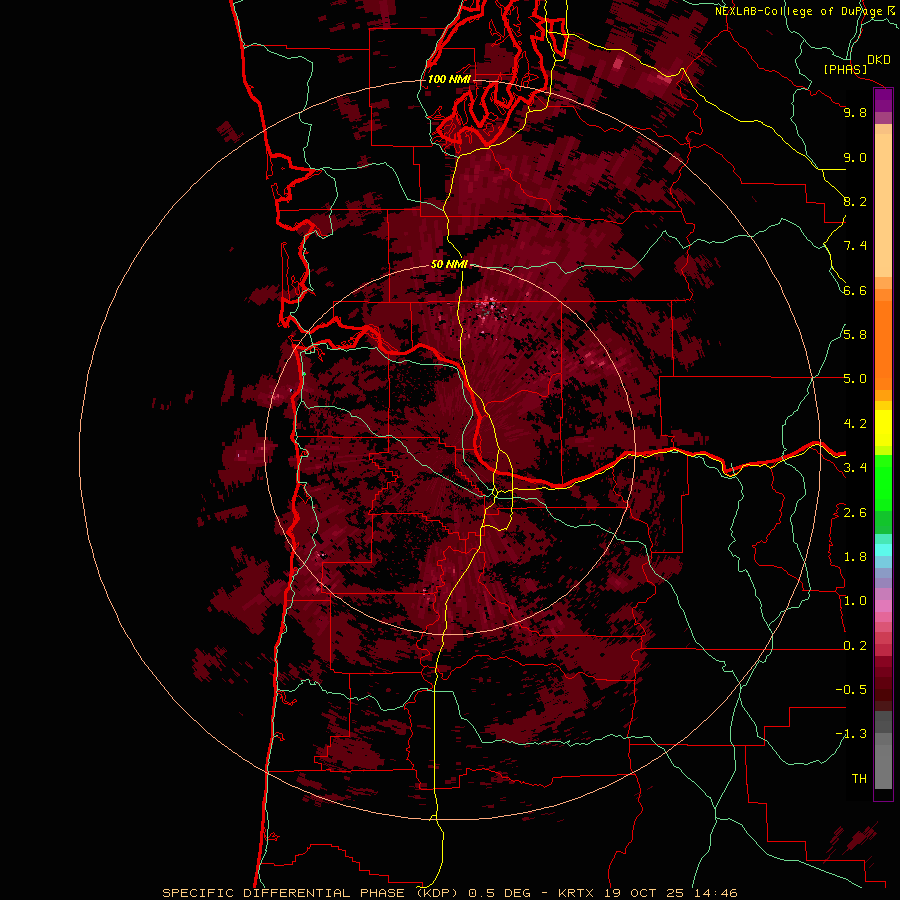Click the "50 NMI" range ring label

(449, 264)
